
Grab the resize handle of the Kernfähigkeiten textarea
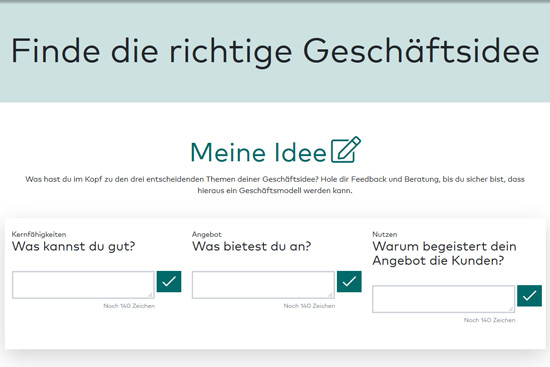pos(150,295)
